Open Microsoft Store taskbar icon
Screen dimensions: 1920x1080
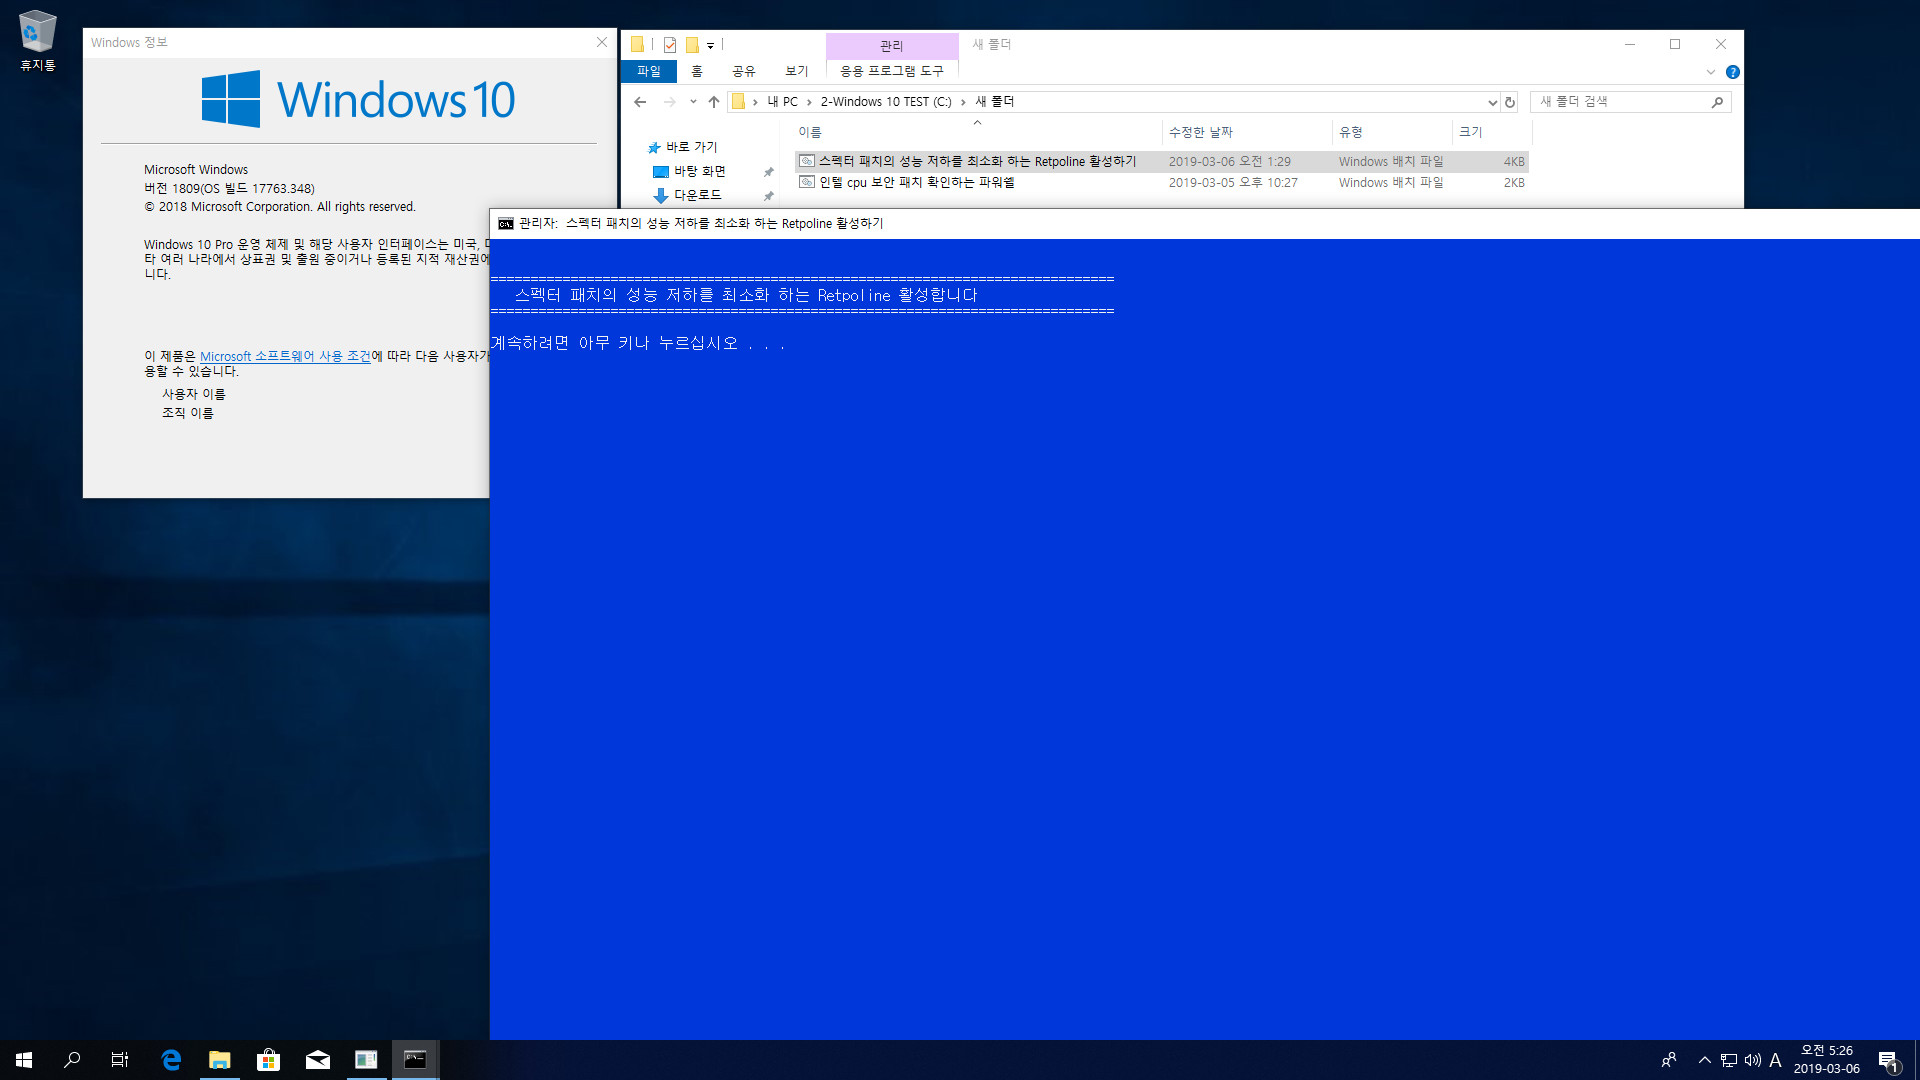[x=268, y=1060]
